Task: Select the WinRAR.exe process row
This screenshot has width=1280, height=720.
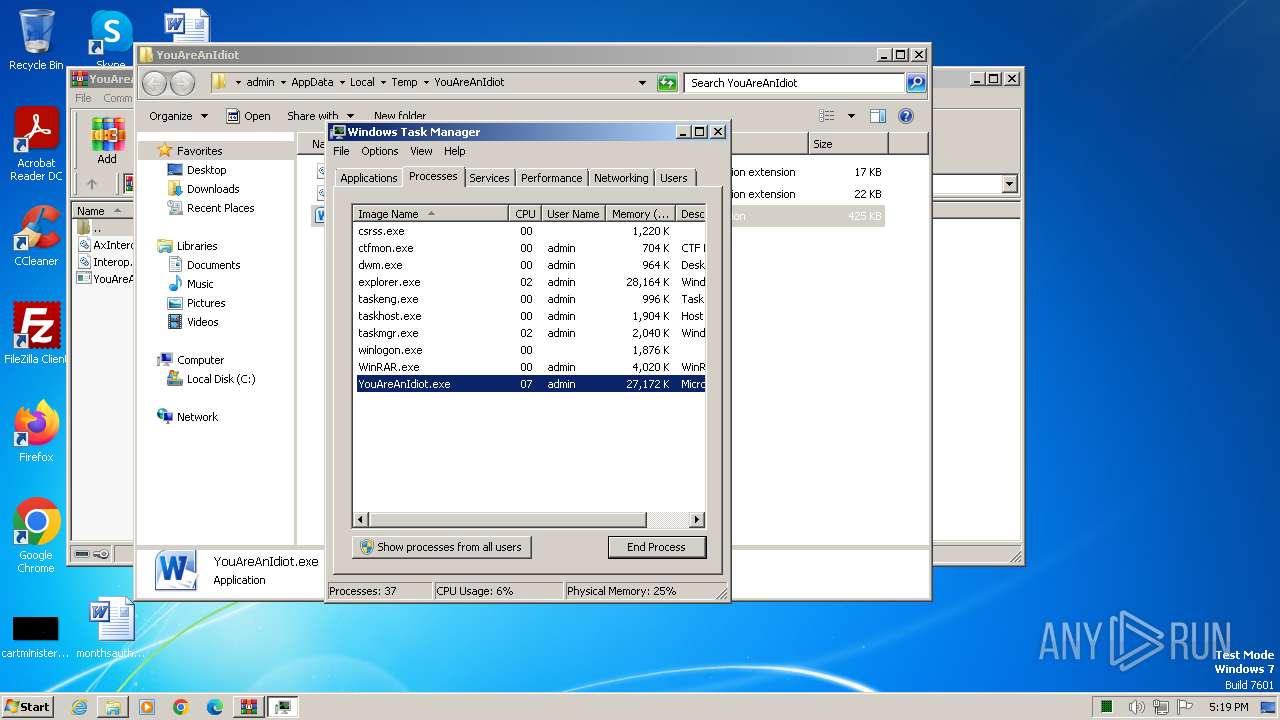Action: pos(530,367)
